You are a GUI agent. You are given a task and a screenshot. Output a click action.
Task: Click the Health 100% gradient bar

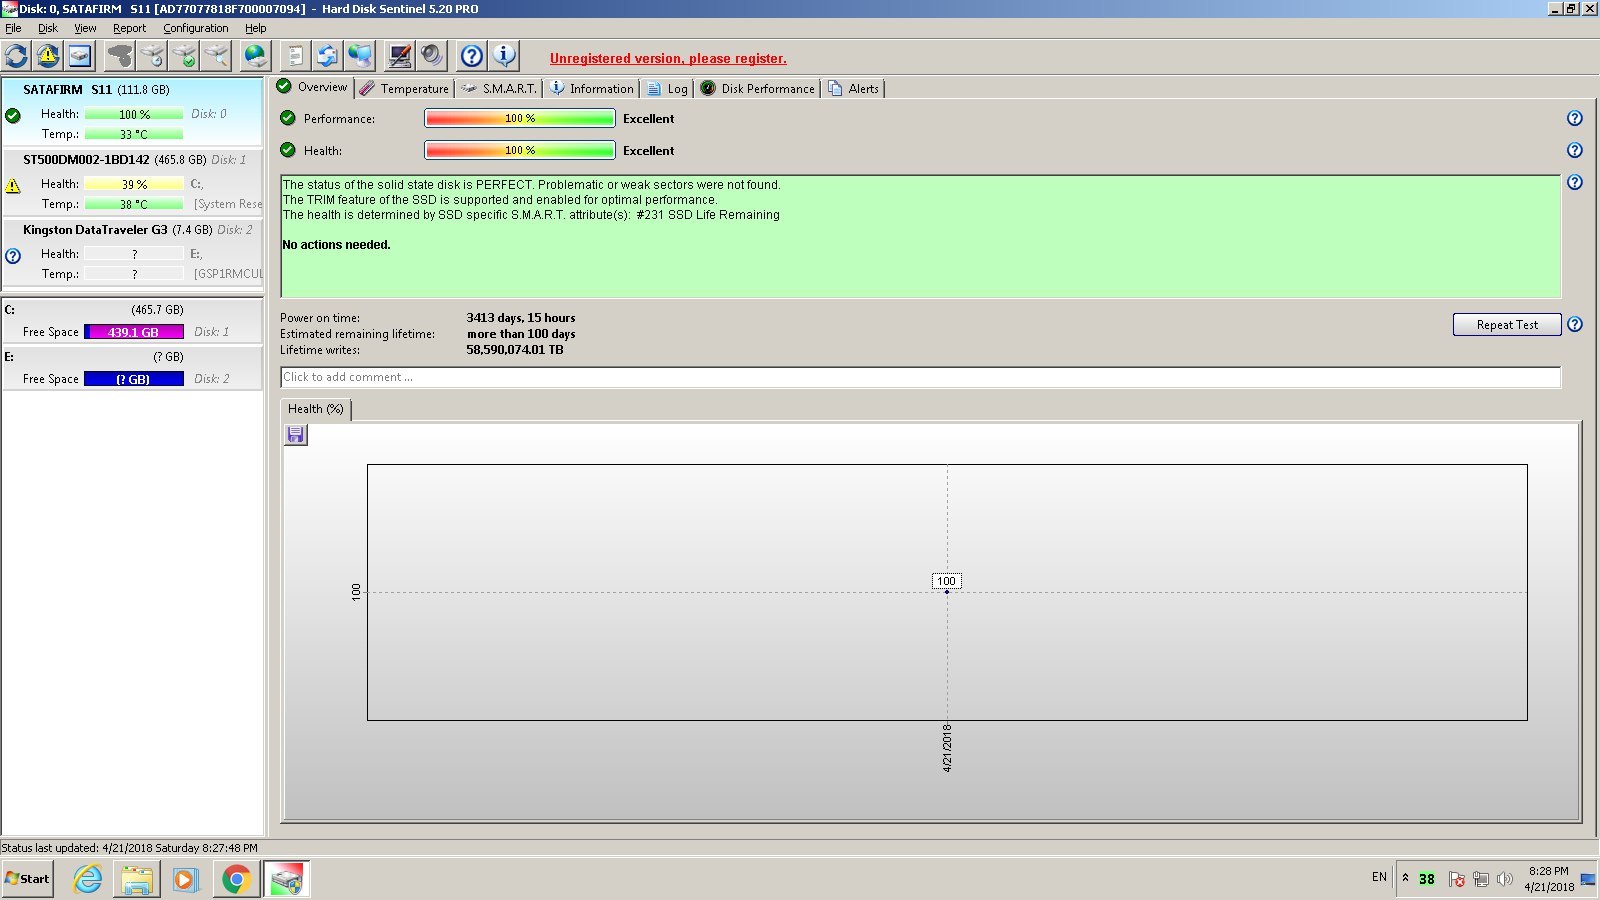(x=520, y=150)
